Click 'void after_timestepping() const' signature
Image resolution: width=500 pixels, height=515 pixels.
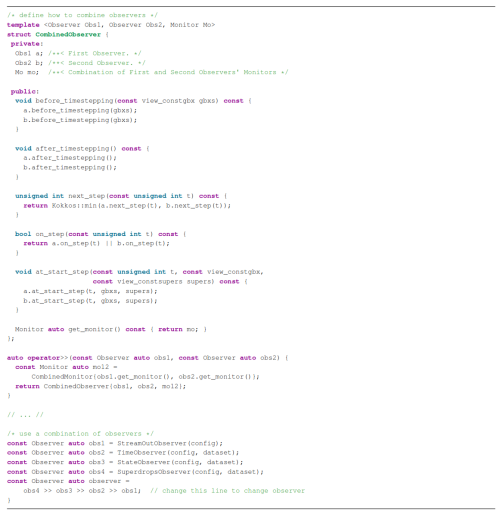click(82, 149)
